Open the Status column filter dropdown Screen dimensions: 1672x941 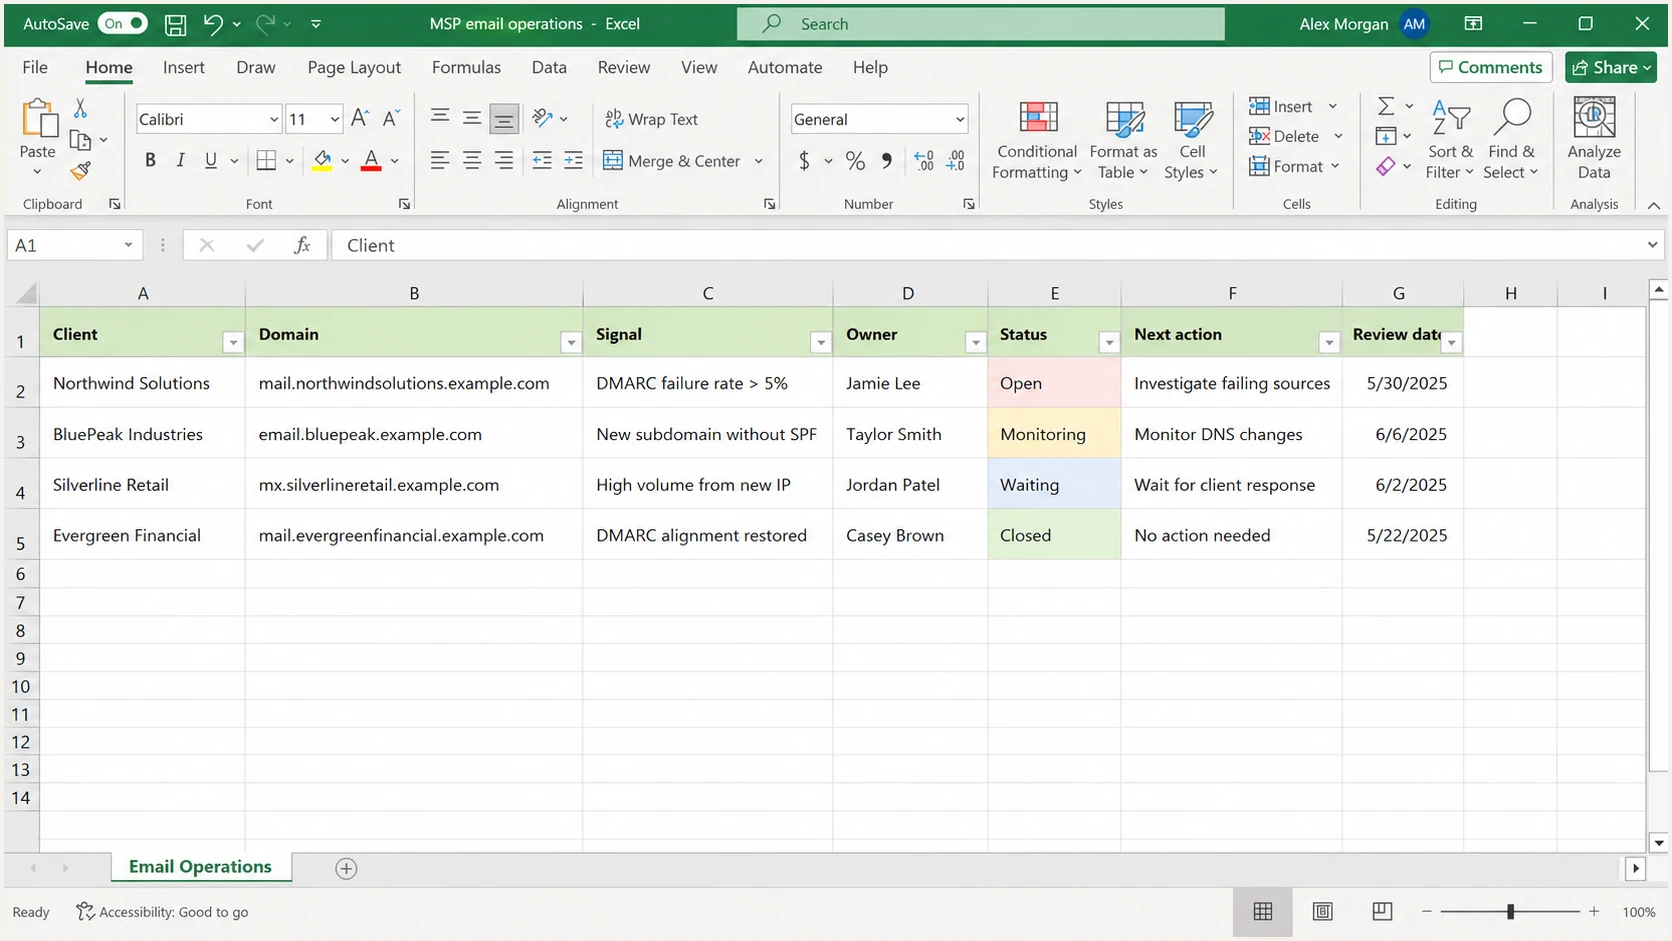click(x=1109, y=343)
